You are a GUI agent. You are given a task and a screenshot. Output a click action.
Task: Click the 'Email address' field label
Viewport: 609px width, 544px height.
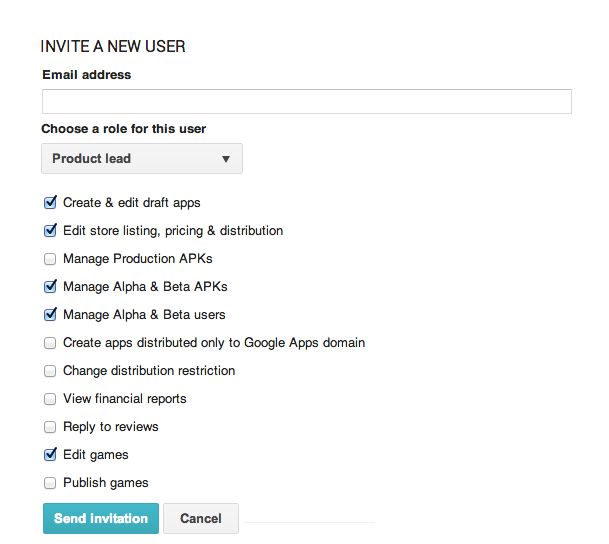86,75
